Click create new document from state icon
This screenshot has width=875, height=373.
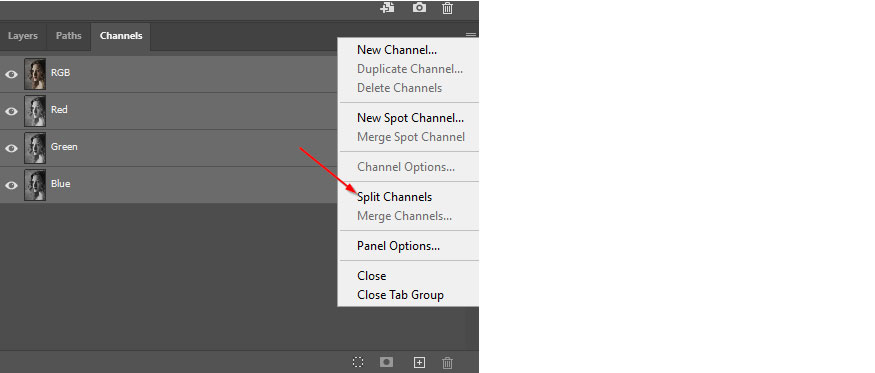[388, 7]
